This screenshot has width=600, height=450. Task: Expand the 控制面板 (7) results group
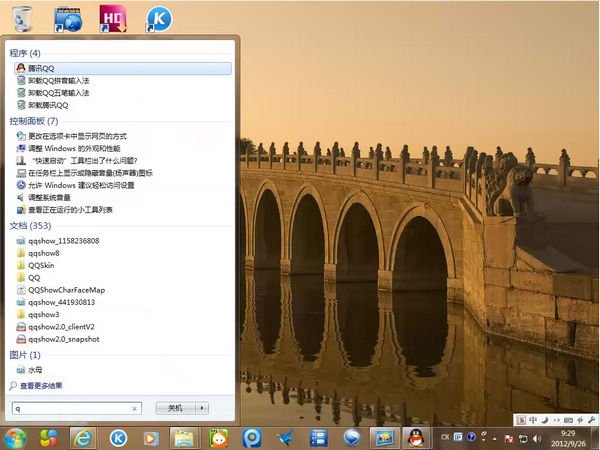coord(33,121)
